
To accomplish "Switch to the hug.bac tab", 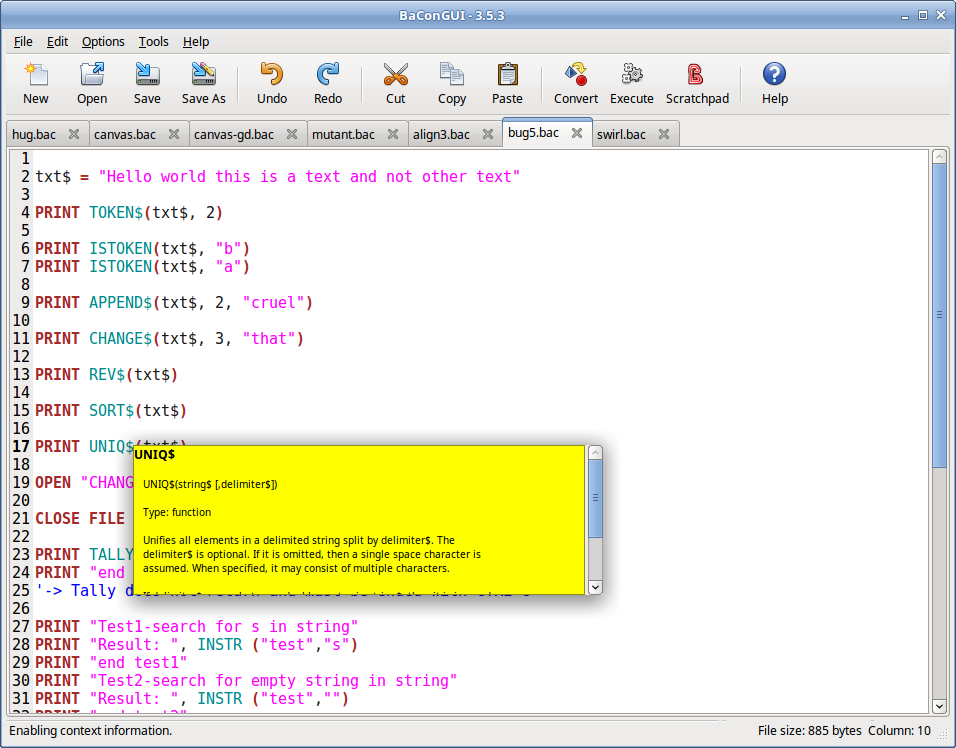I will coord(34,134).
